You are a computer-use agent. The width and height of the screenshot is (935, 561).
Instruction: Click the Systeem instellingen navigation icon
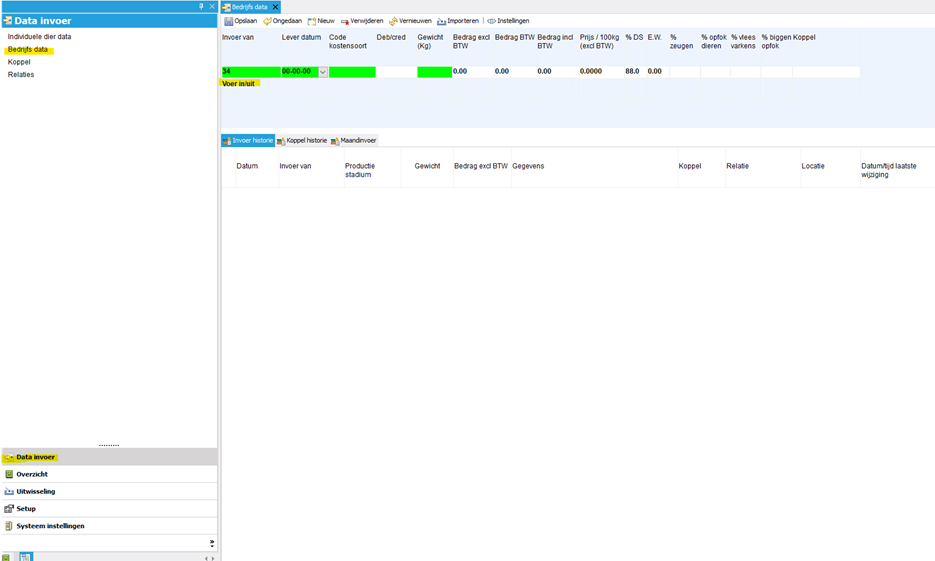coord(9,526)
